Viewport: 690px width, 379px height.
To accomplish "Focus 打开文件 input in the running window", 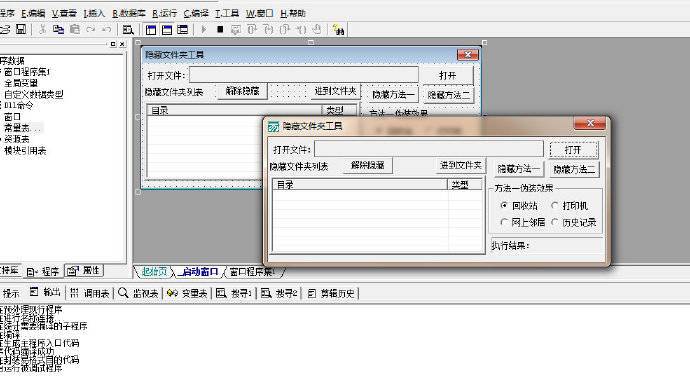I will 429,149.
